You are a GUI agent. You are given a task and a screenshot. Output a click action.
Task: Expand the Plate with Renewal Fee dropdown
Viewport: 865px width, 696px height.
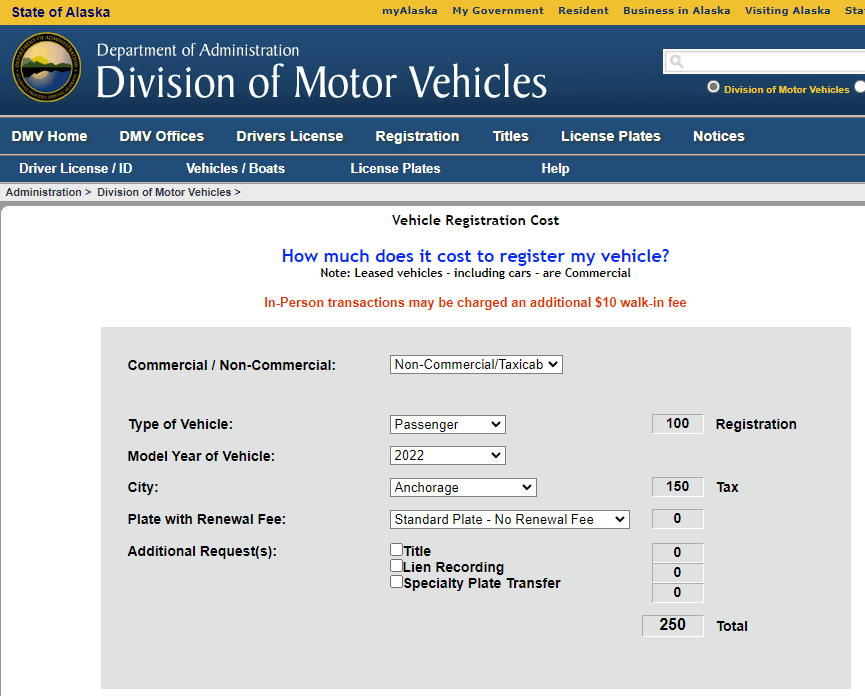(510, 520)
